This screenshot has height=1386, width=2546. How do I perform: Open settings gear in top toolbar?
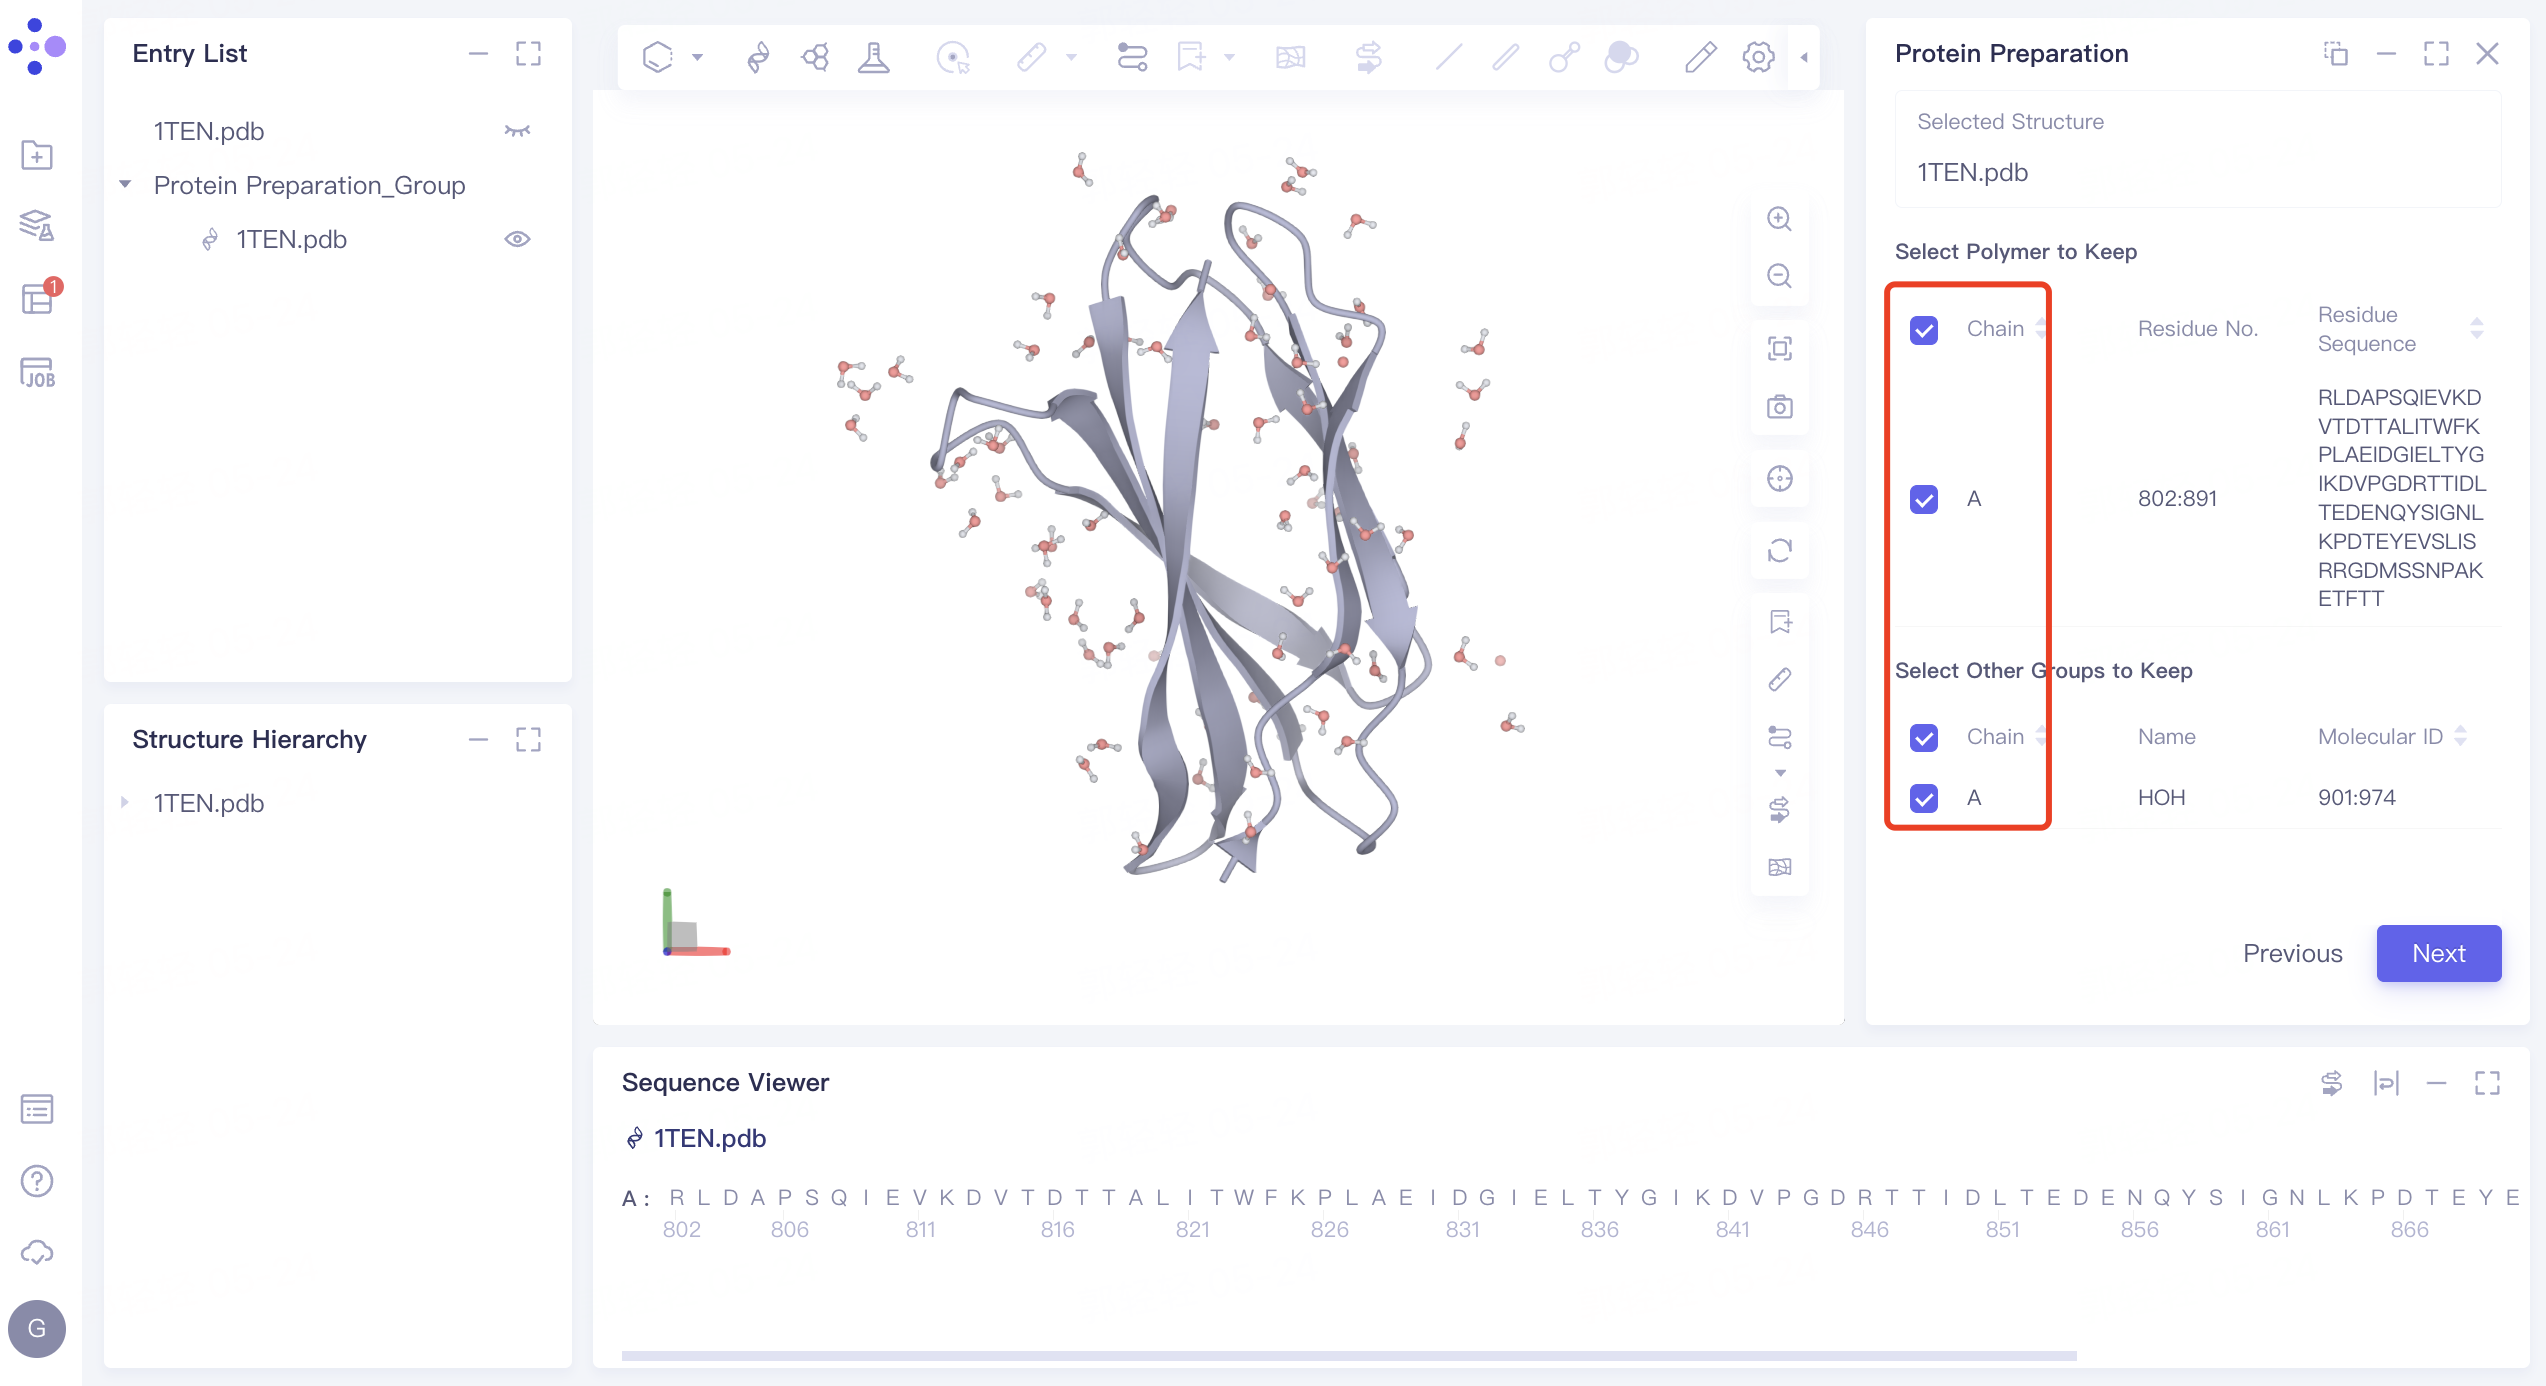pos(1758,57)
